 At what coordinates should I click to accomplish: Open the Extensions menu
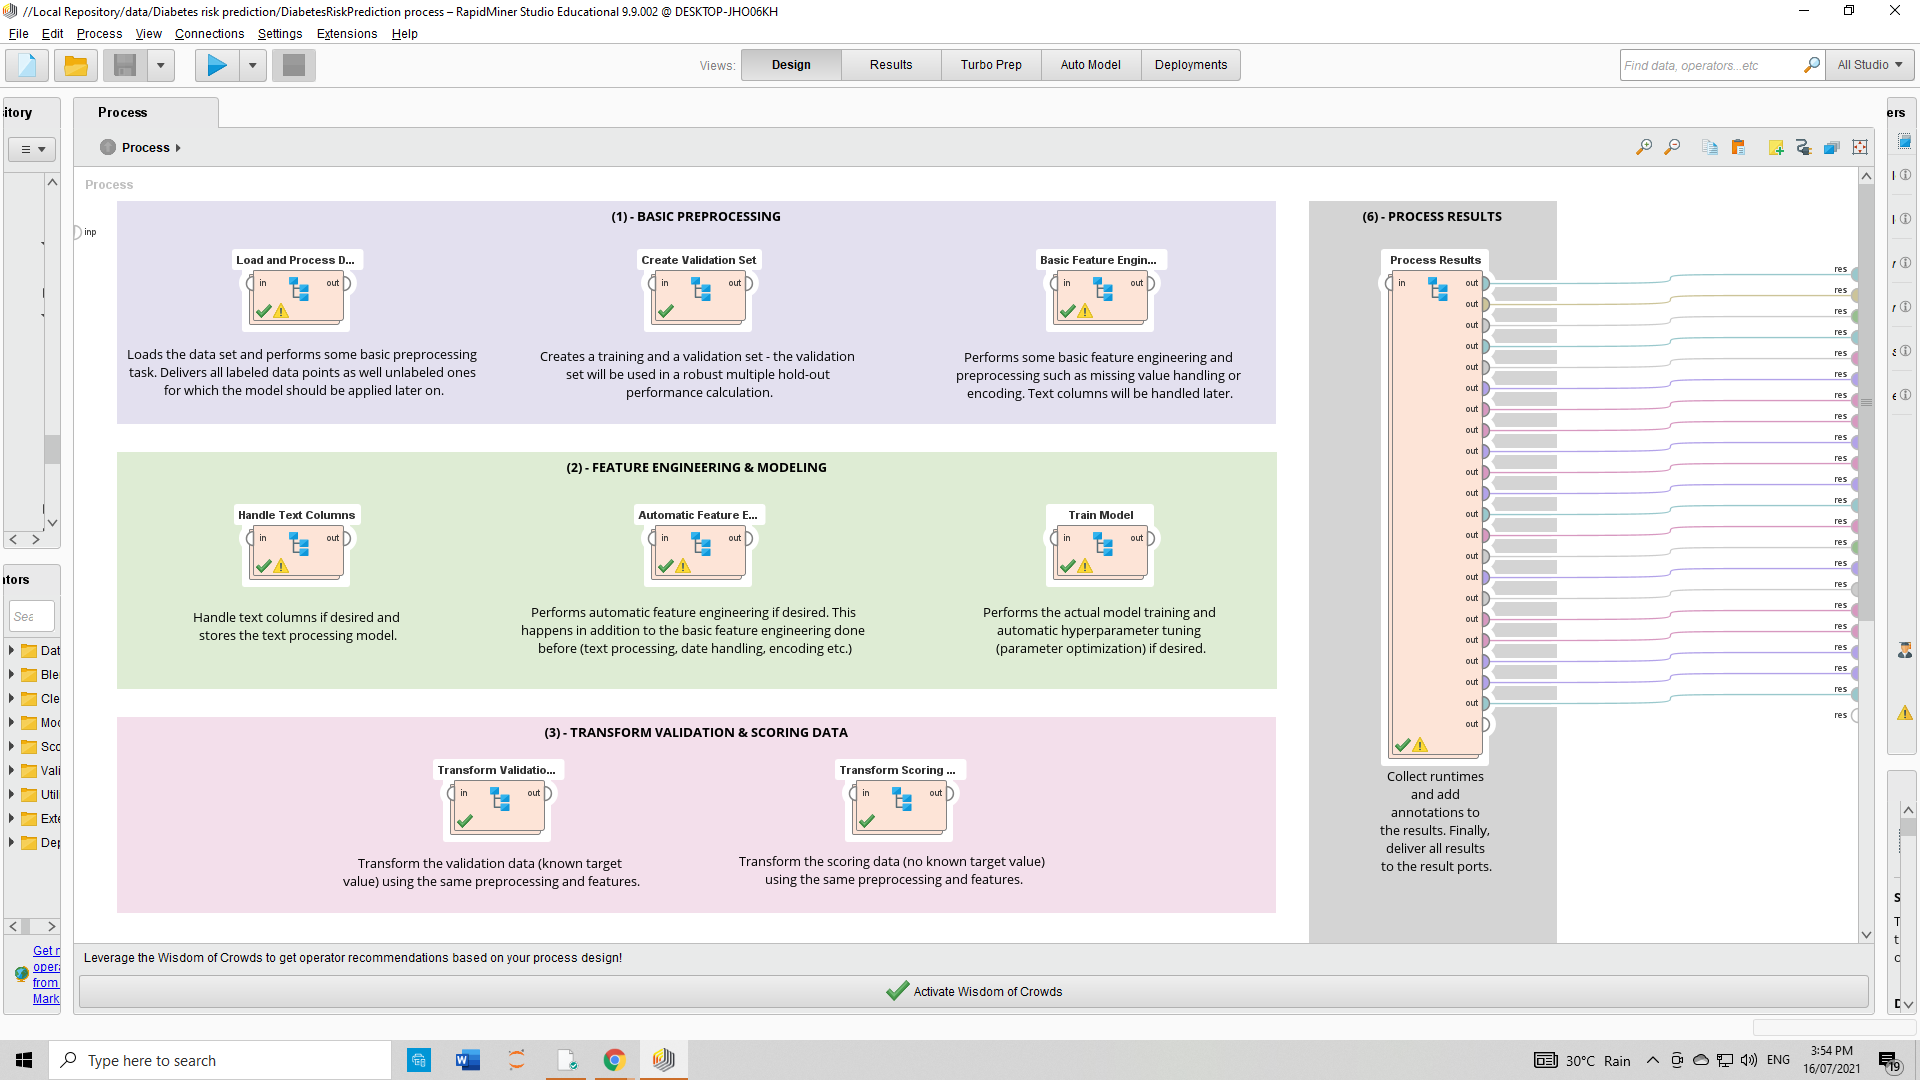click(347, 34)
